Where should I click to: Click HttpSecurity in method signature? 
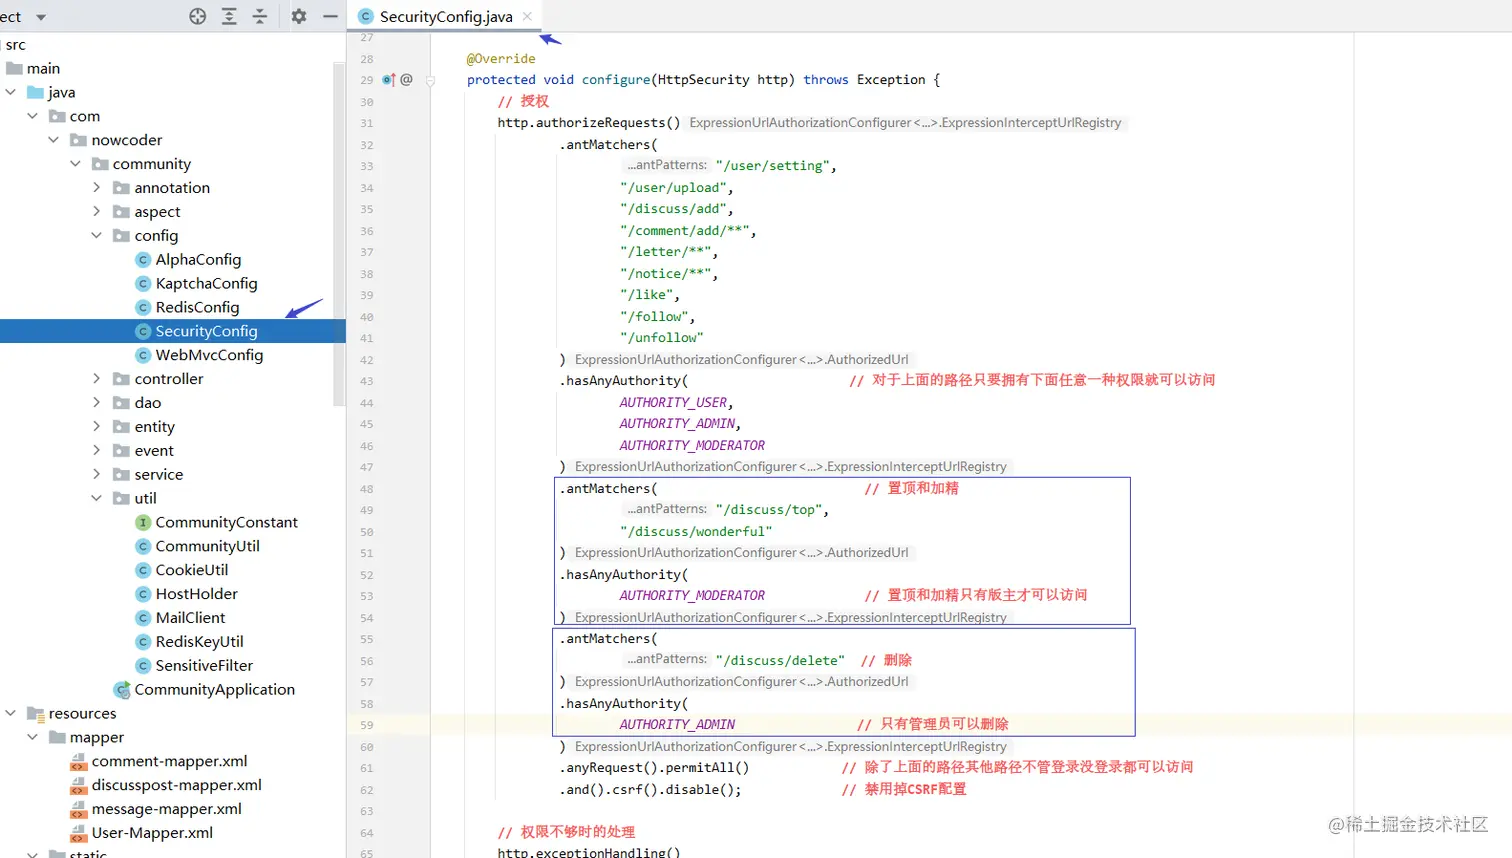[703, 80]
